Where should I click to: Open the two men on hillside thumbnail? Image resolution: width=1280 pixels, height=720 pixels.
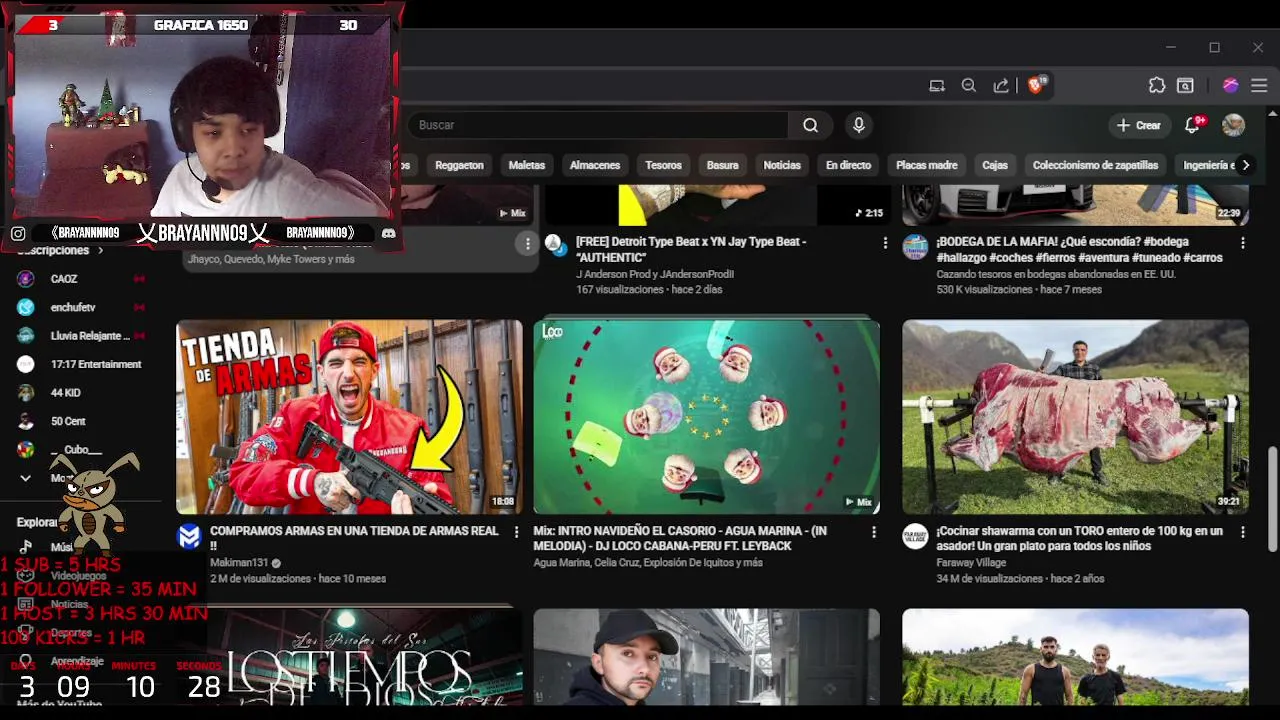[x=1075, y=657]
